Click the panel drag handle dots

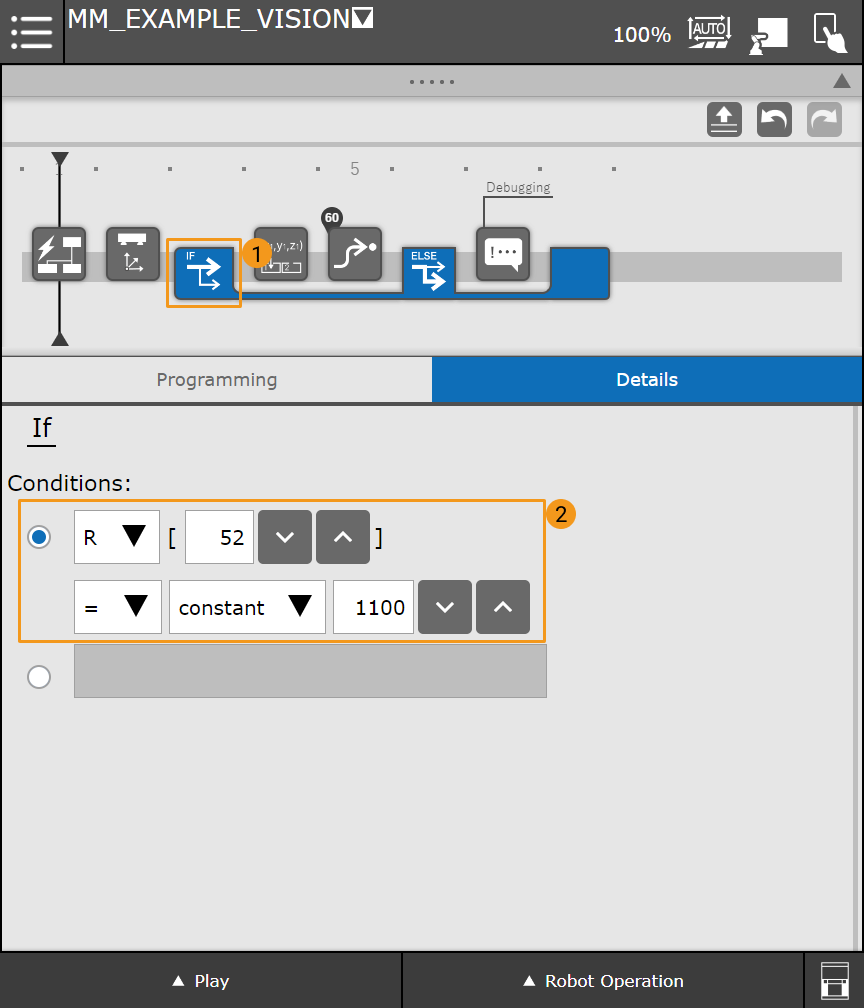(x=432, y=82)
